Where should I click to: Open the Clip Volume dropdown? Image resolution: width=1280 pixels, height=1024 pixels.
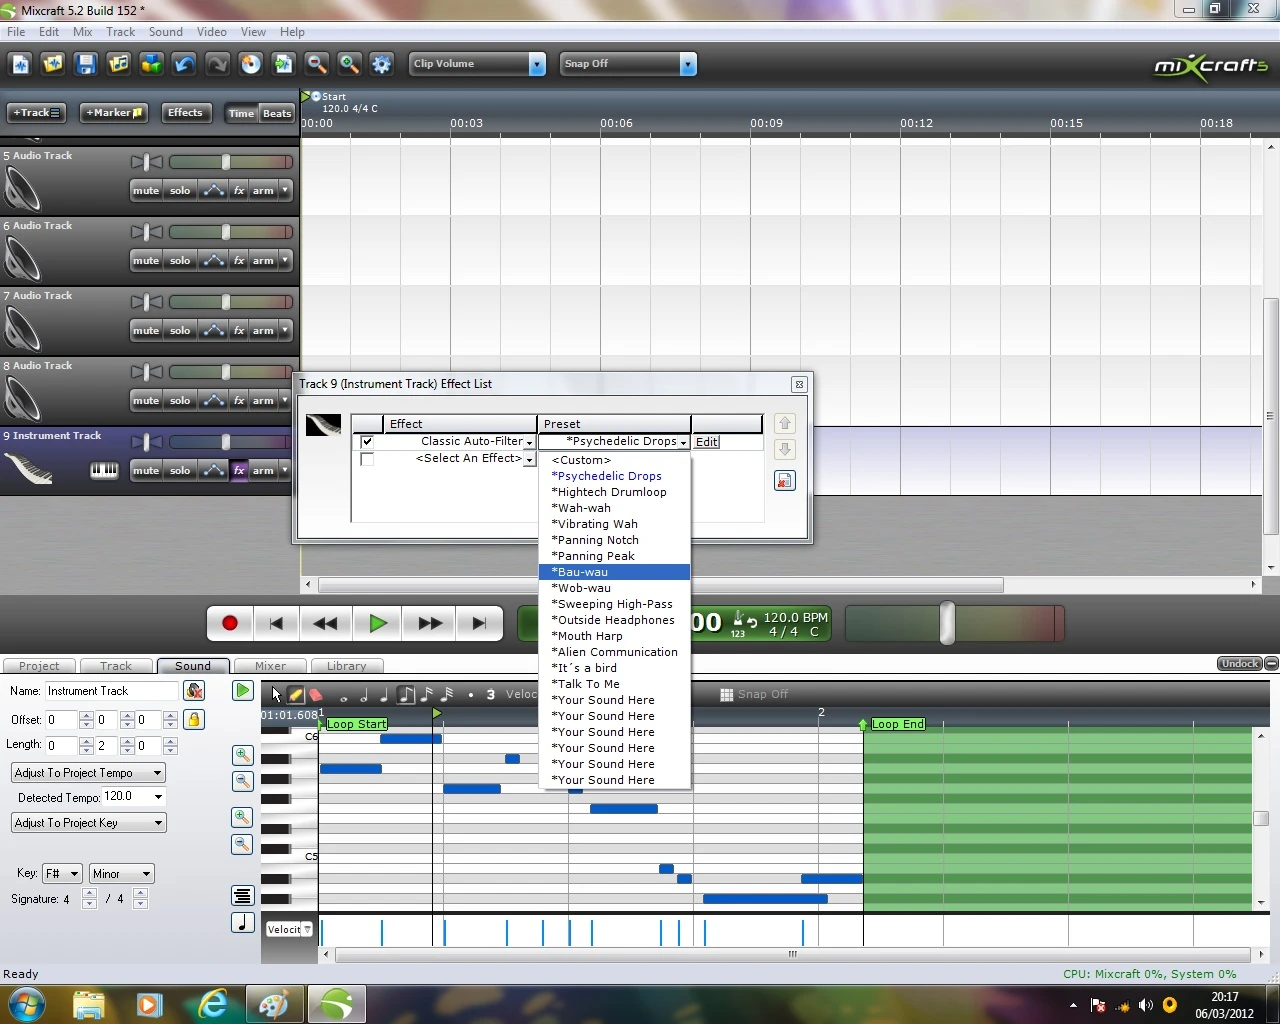point(477,64)
